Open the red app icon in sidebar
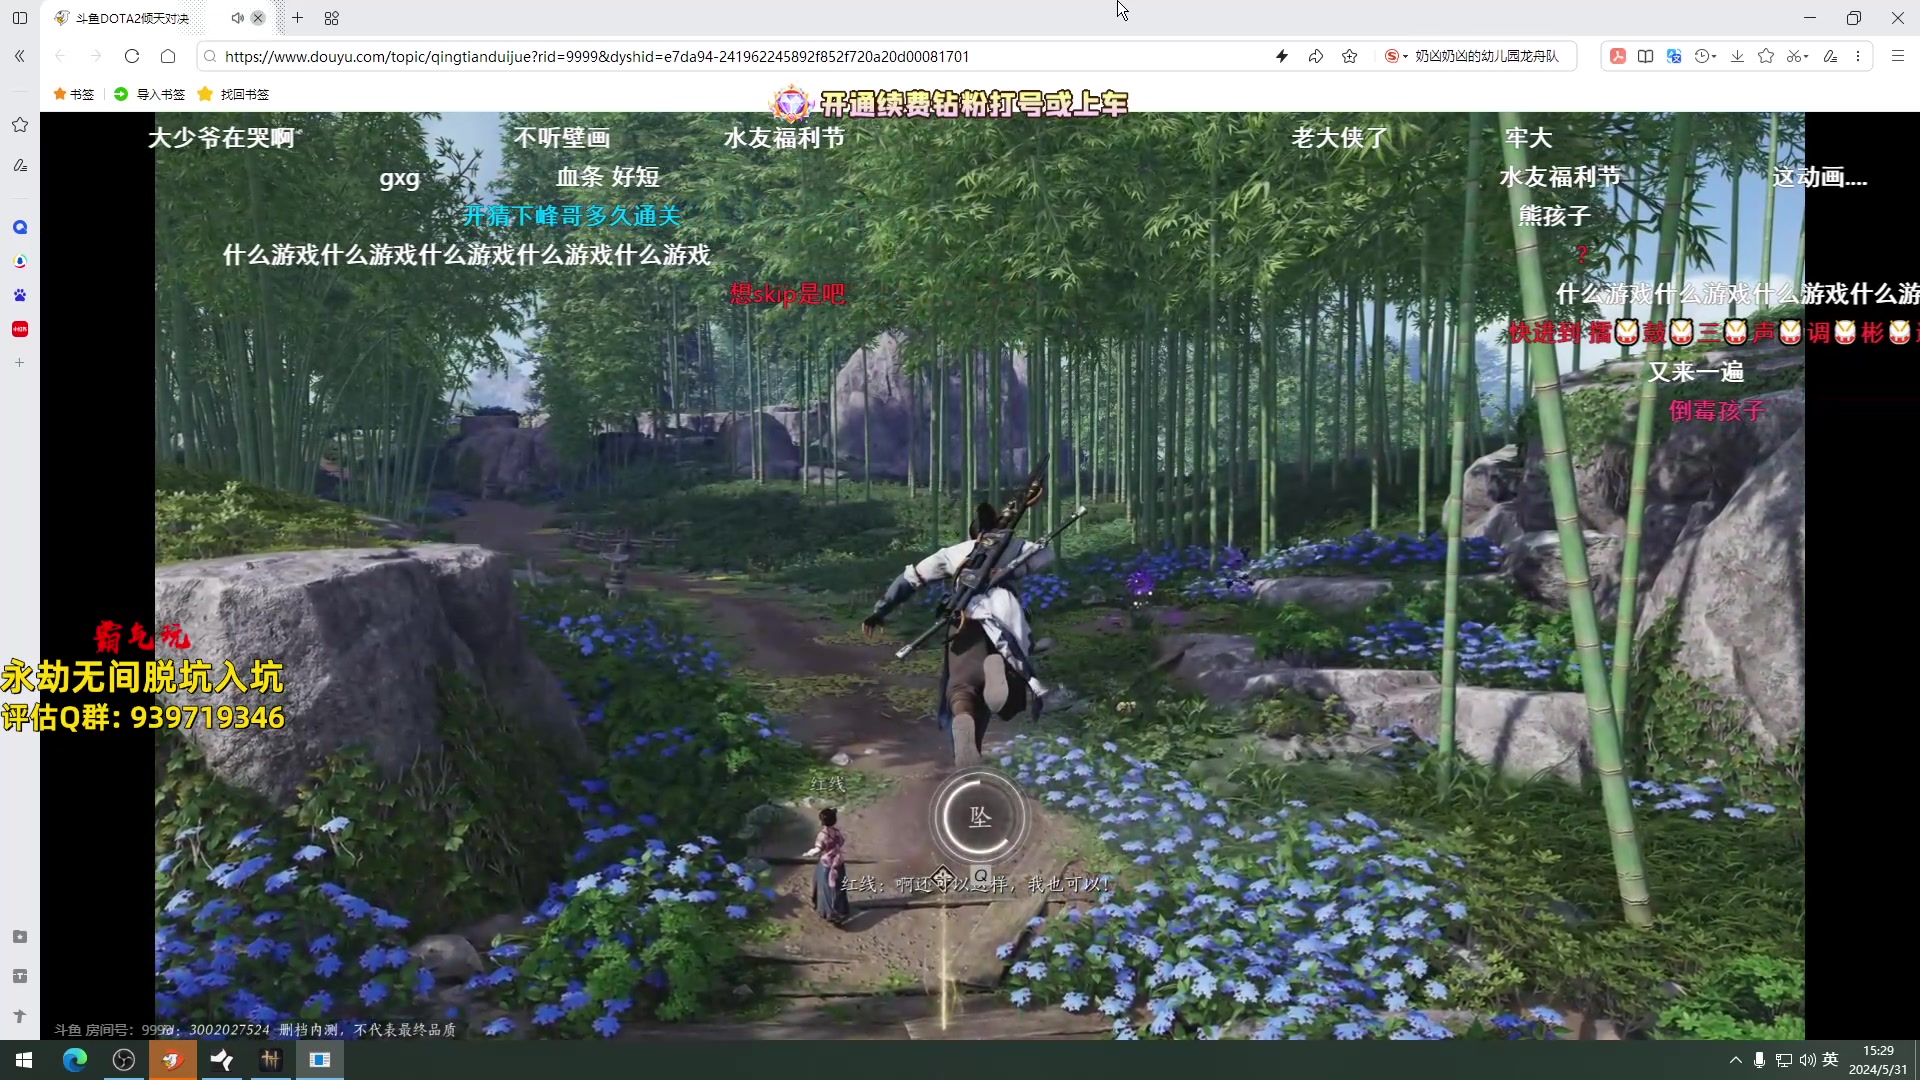The image size is (1920, 1080). 19,329
